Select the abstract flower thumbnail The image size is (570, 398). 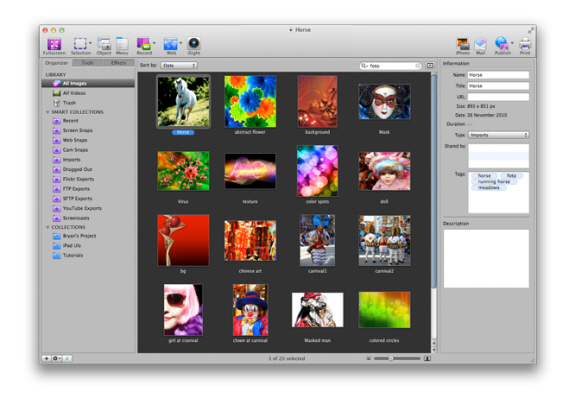click(250, 102)
